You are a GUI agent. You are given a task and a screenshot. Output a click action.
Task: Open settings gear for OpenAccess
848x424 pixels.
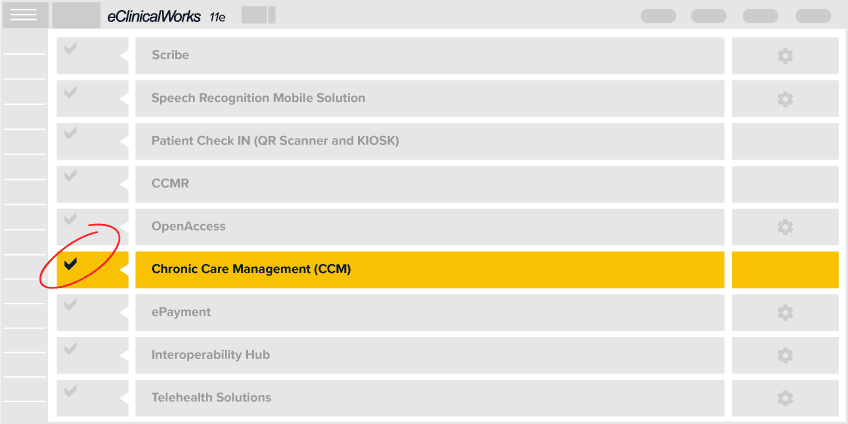point(785,227)
